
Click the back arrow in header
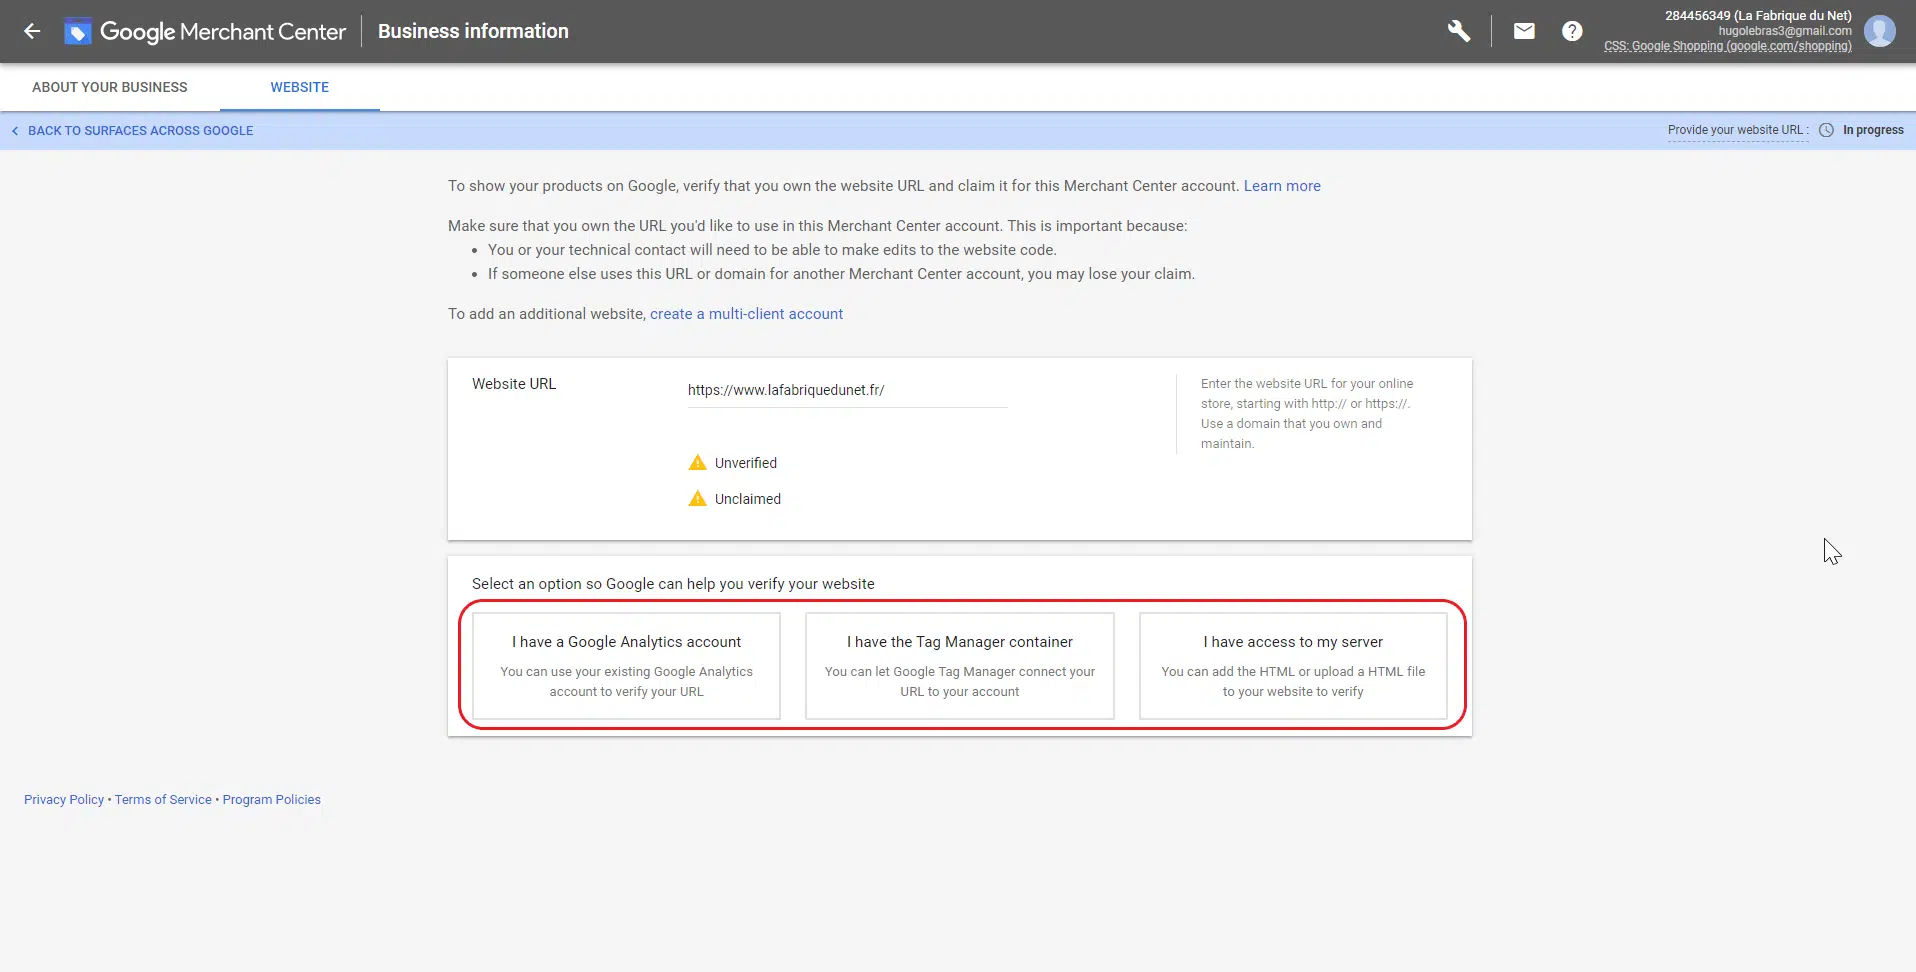click(32, 31)
